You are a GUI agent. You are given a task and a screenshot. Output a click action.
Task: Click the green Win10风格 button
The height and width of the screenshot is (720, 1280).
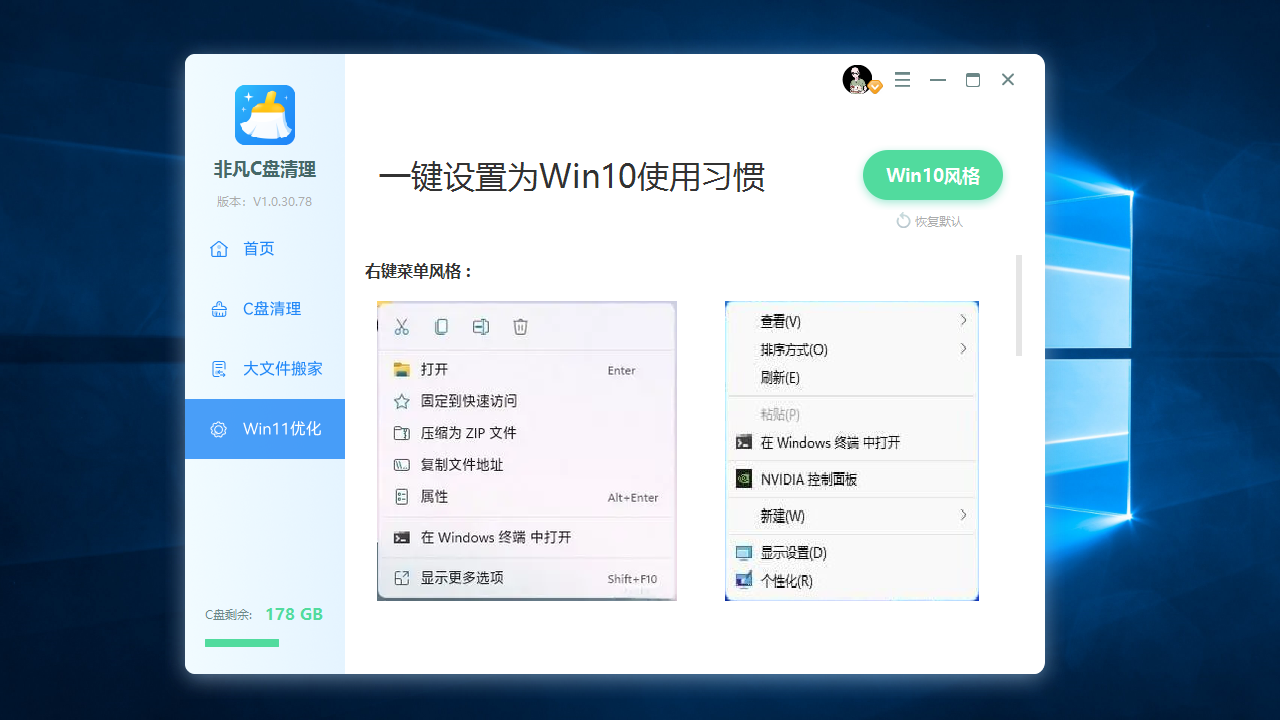932,174
